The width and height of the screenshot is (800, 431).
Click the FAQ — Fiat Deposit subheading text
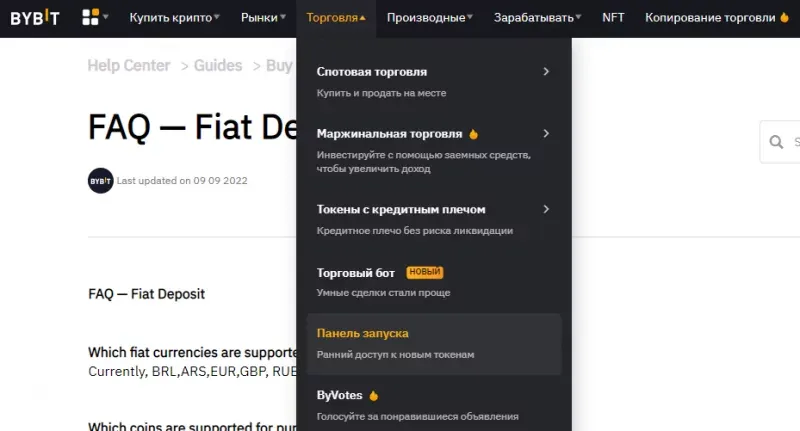coord(146,294)
